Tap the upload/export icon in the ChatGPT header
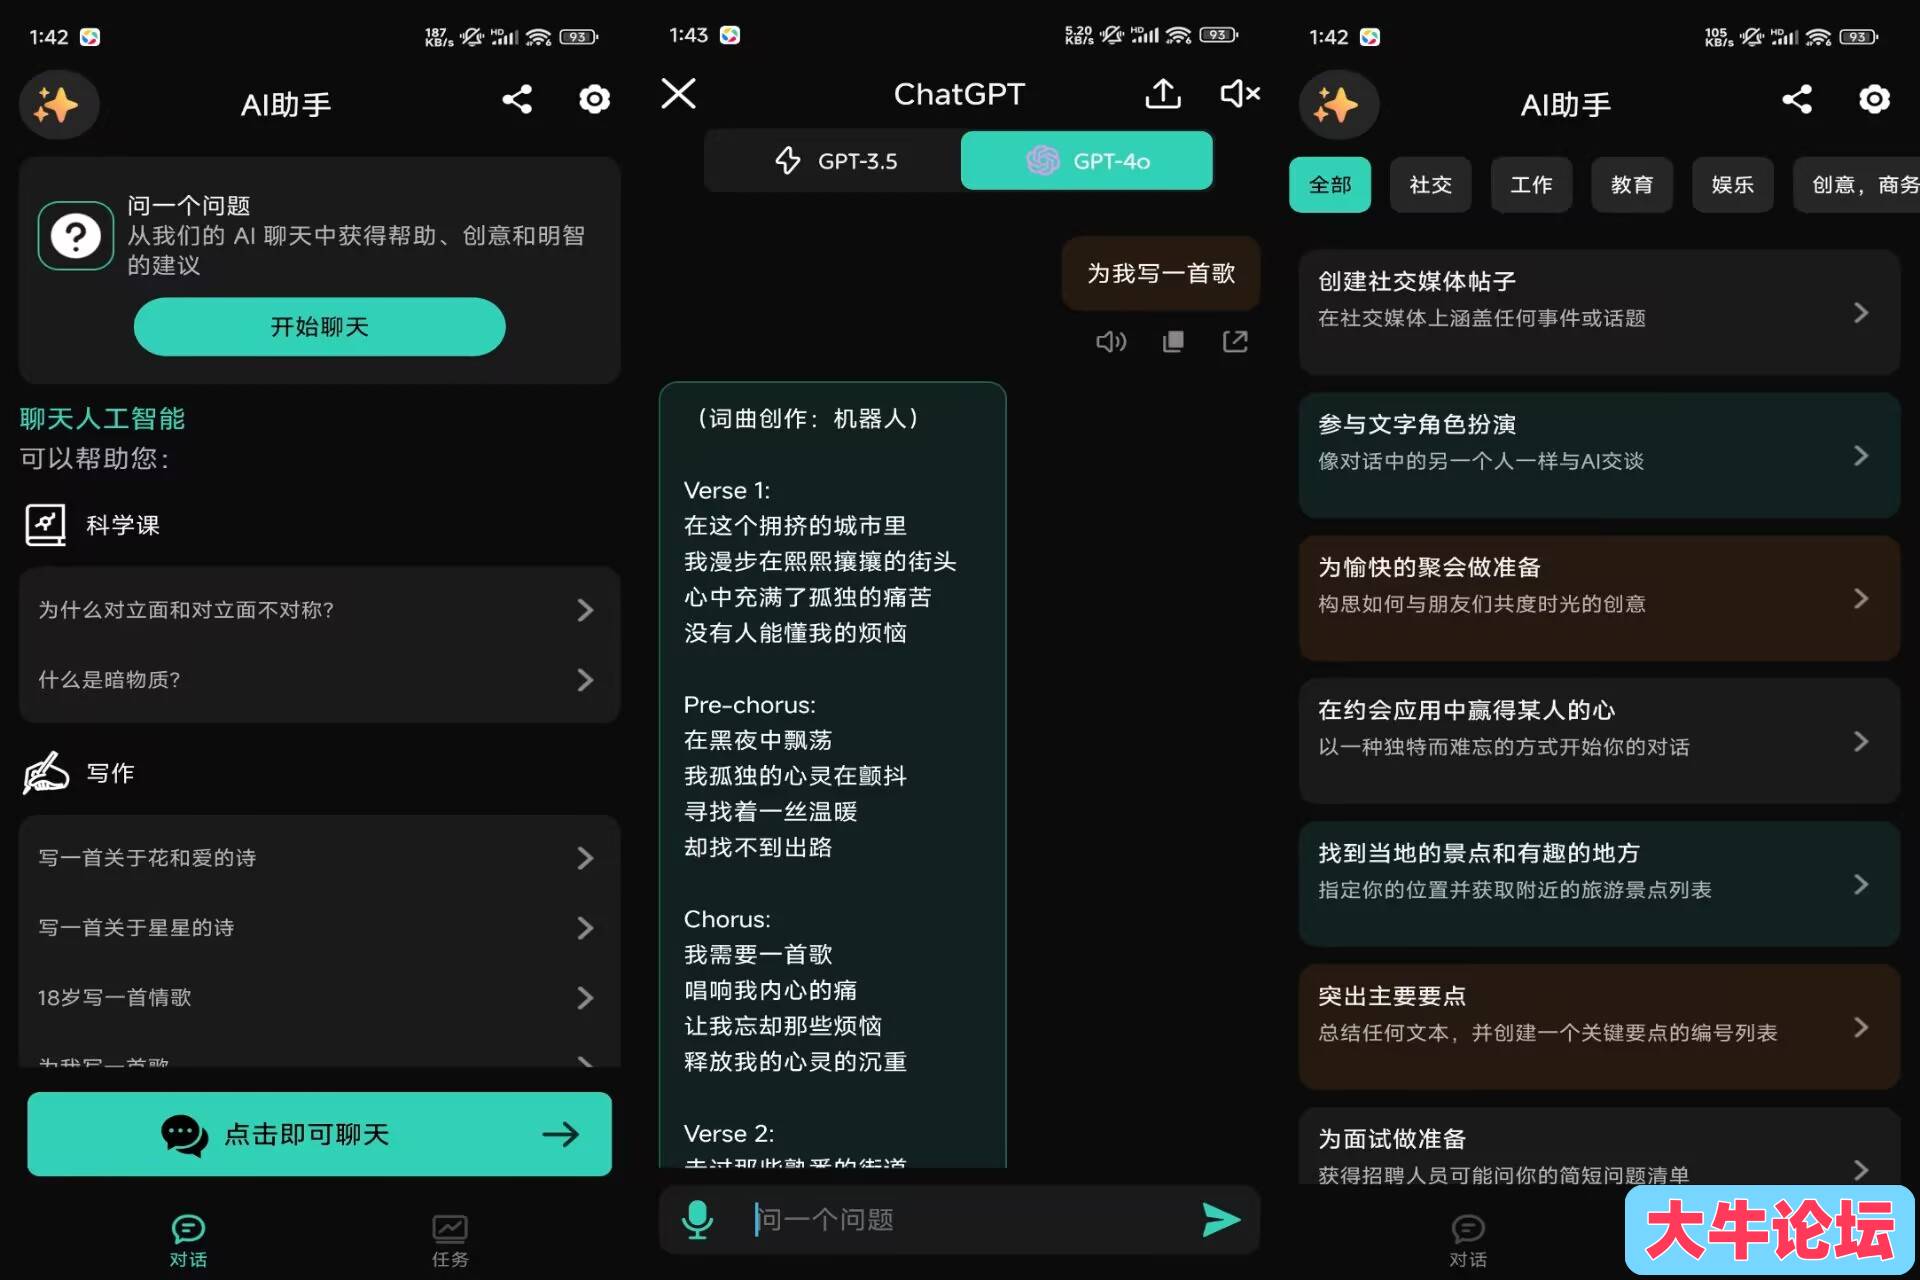The width and height of the screenshot is (1920, 1280). coord(1163,94)
